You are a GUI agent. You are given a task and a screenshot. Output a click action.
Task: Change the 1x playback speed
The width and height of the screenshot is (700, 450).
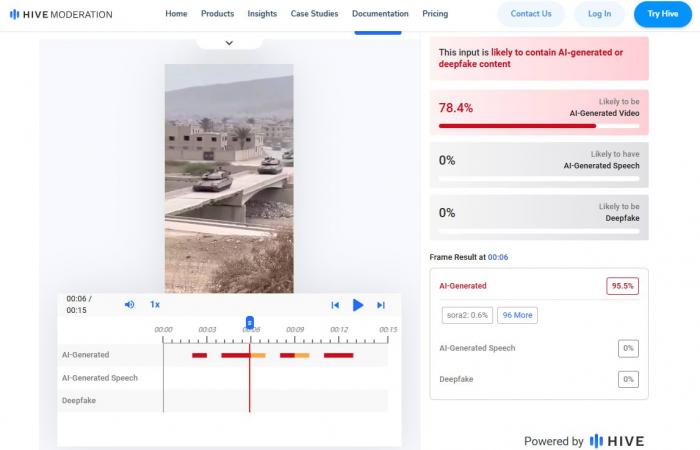pyautogui.click(x=155, y=304)
